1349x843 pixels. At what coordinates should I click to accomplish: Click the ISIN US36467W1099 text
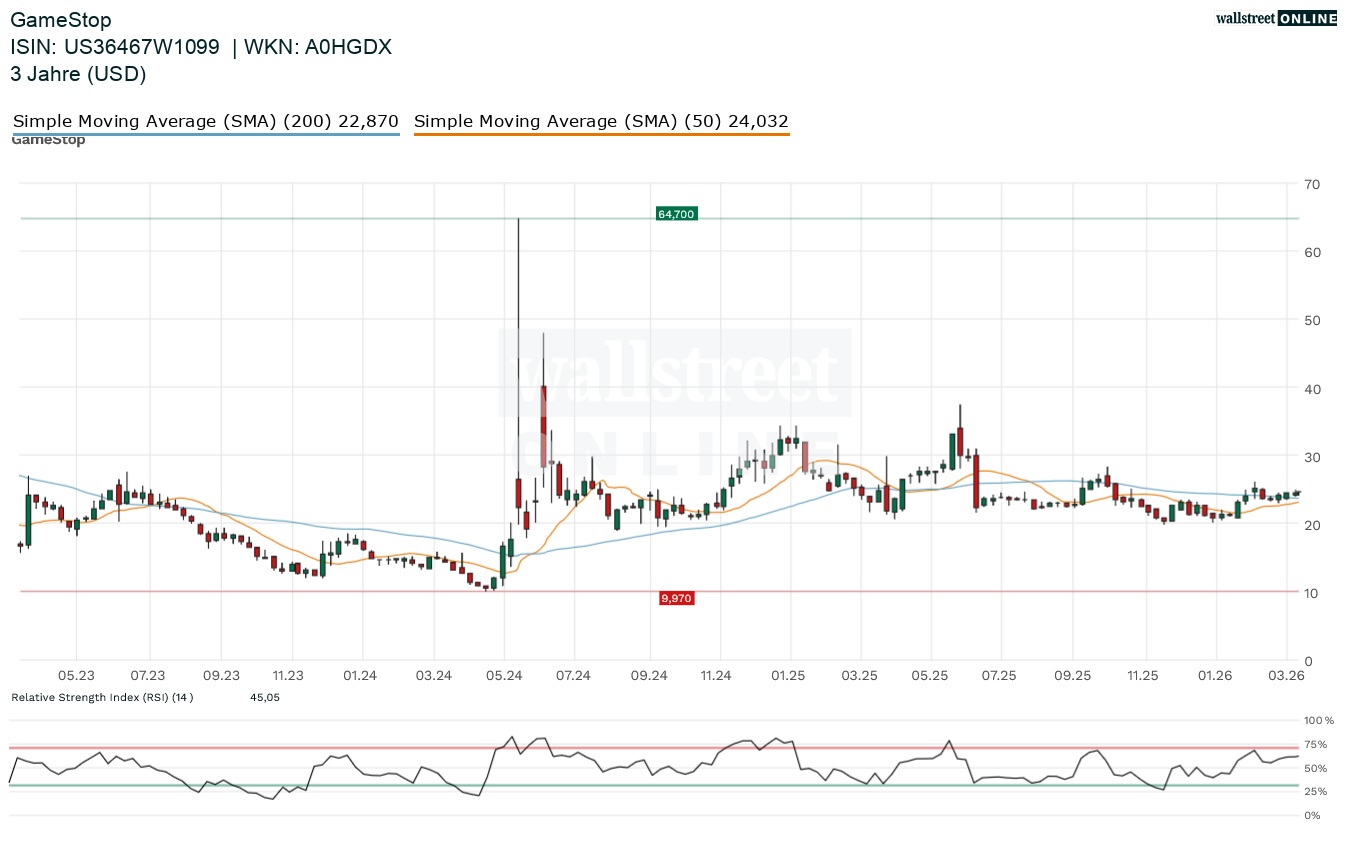tap(116, 47)
